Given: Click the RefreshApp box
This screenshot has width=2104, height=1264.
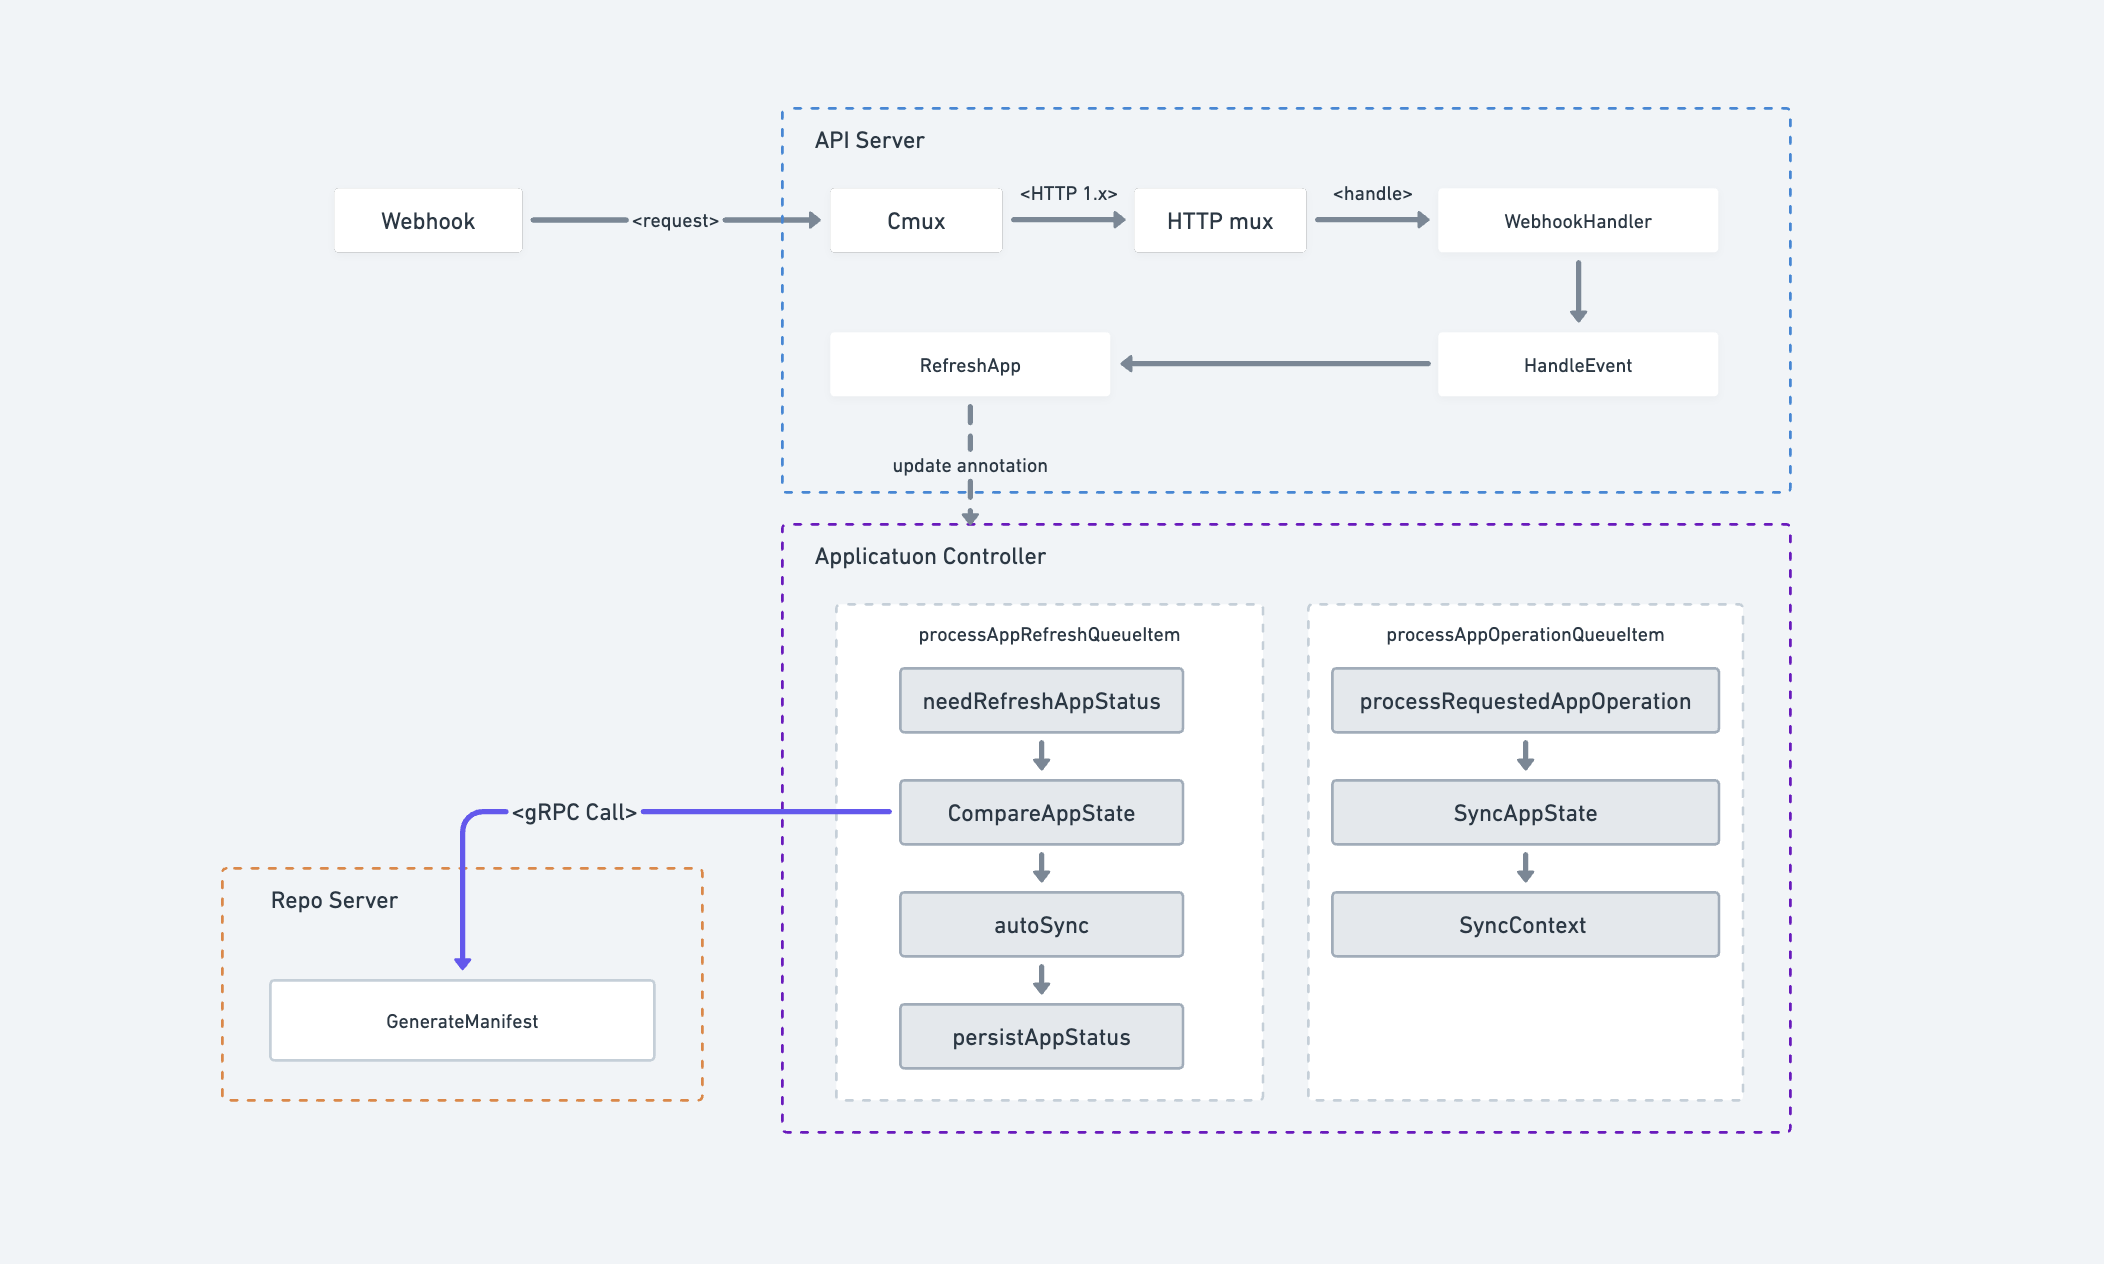Looking at the screenshot, I should point(970,364).
